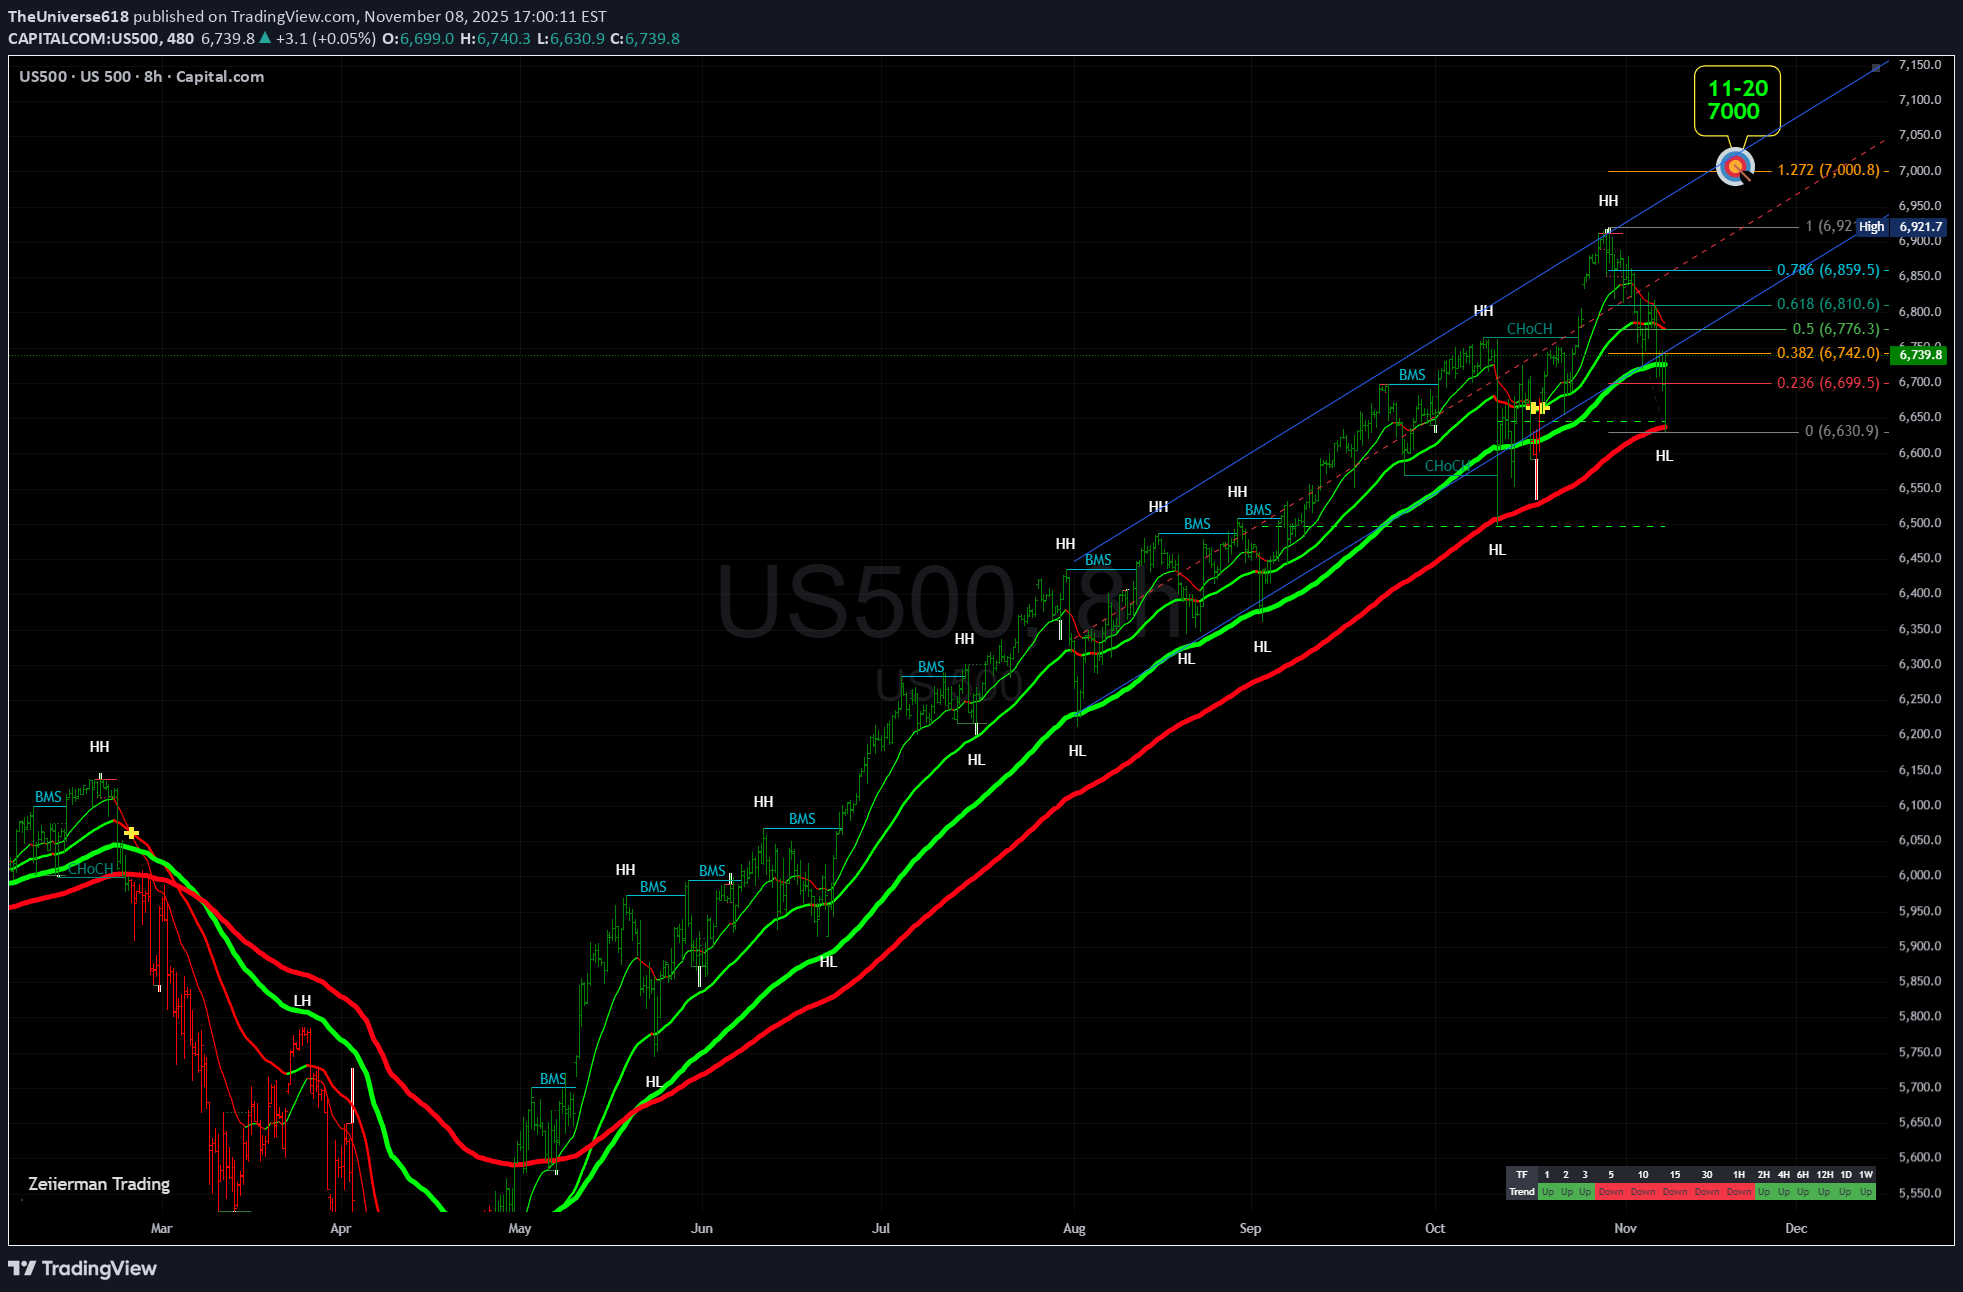
Task: Select the LH swing label near April
Action: point(302,1001)
